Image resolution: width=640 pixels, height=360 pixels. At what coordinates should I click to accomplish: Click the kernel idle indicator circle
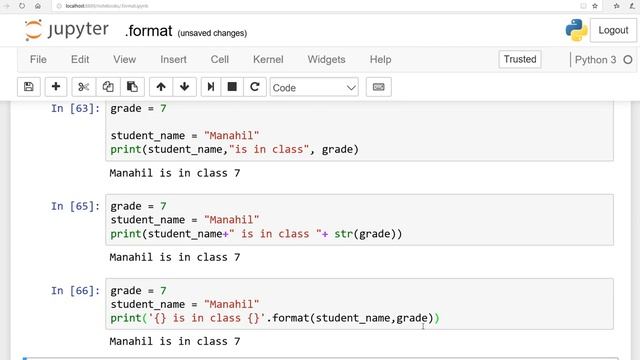point(628,60)
